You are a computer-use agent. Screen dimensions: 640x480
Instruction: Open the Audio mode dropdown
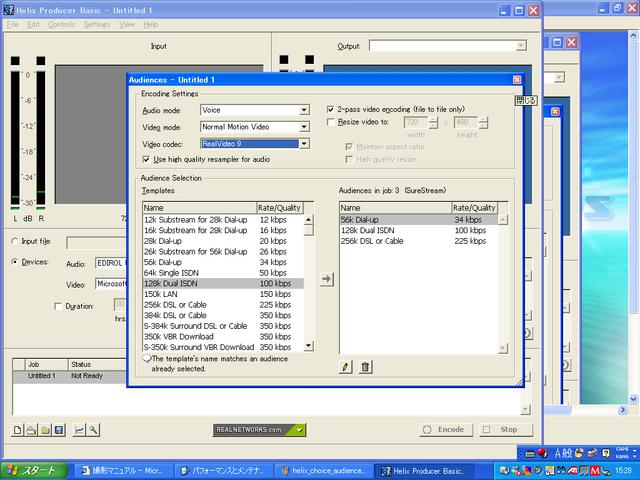click(304, 110)
